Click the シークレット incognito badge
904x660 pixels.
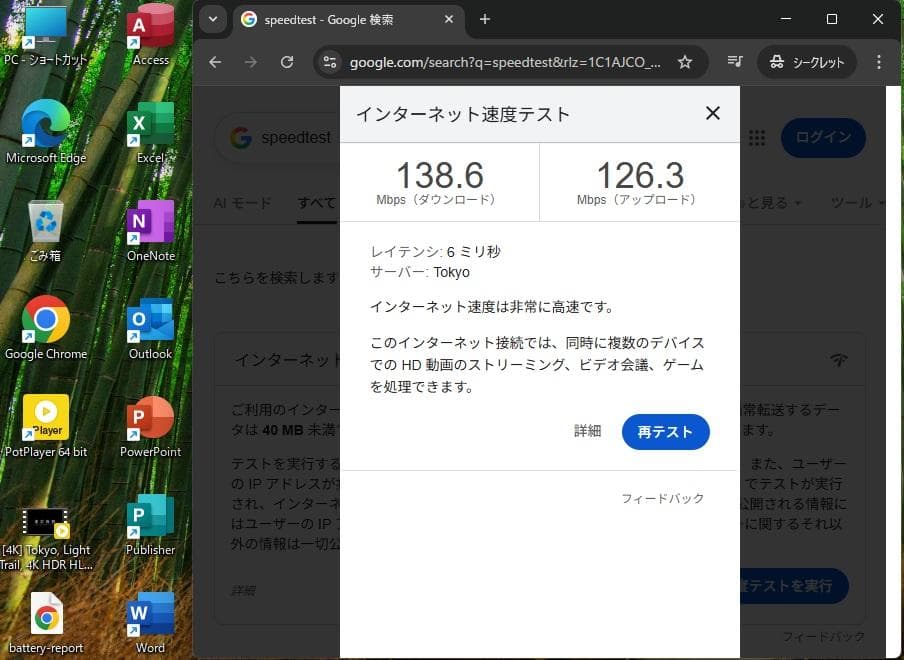[808, 61]
